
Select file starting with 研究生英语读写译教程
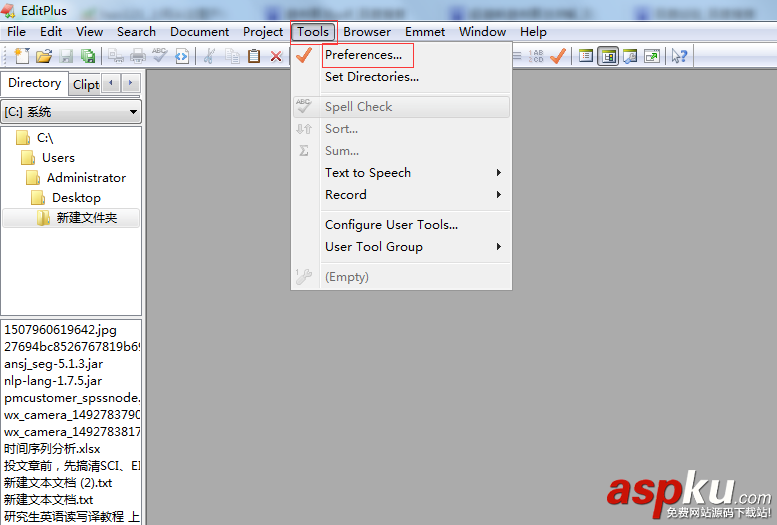click(x=71, y=517)
